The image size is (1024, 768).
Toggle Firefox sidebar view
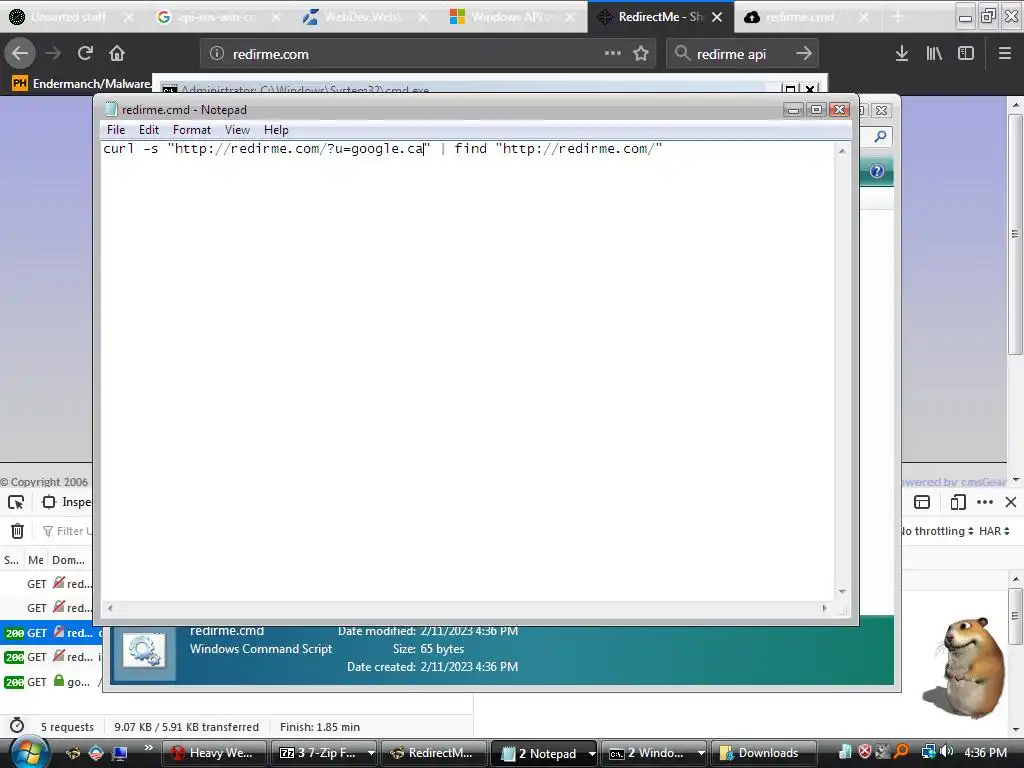pyautogui.click(x=966, y=54)
